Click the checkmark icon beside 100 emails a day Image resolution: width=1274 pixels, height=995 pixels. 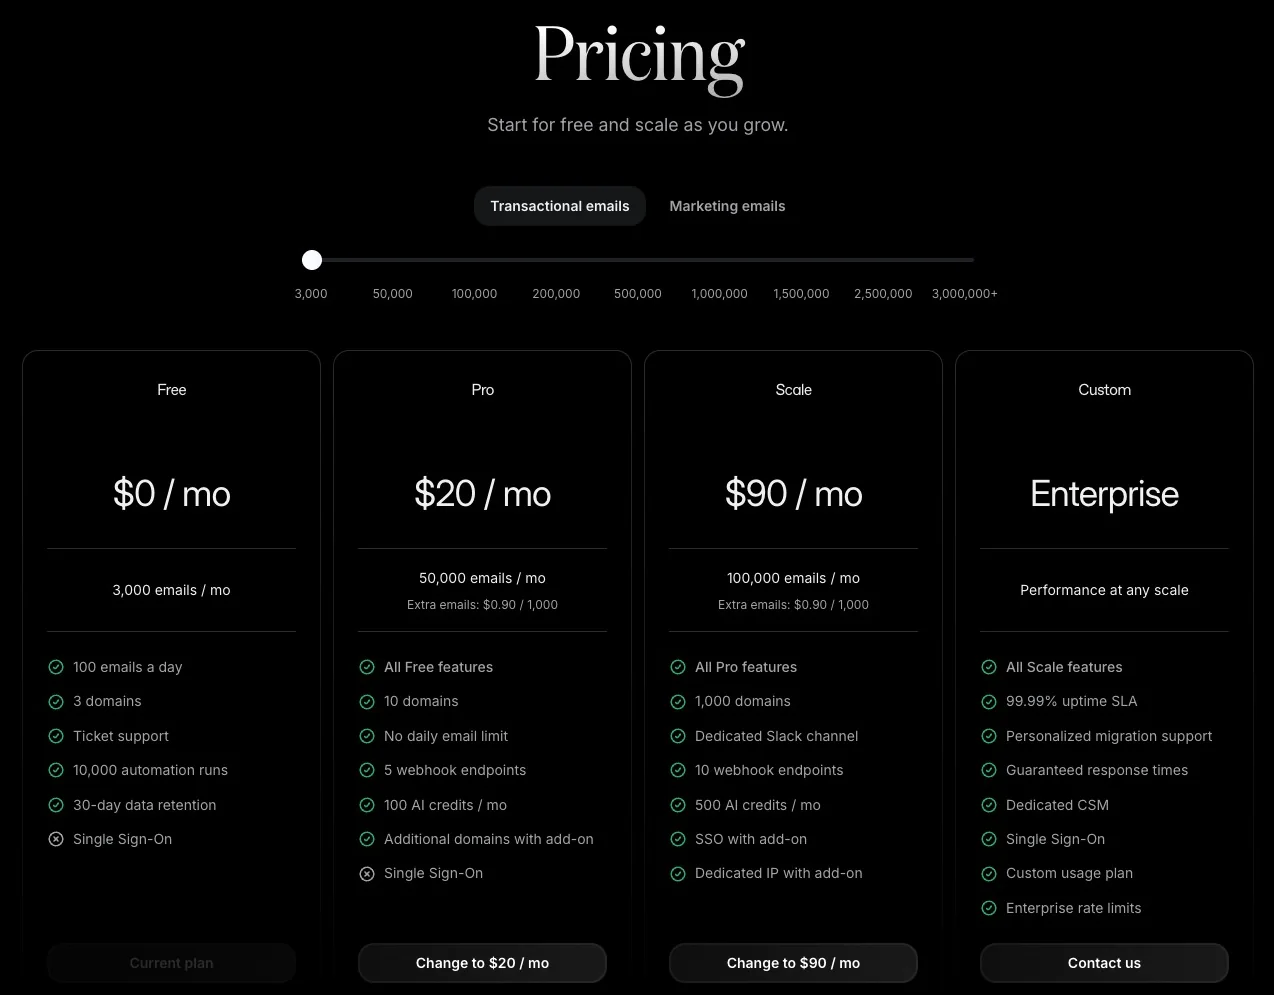(56, 667)
